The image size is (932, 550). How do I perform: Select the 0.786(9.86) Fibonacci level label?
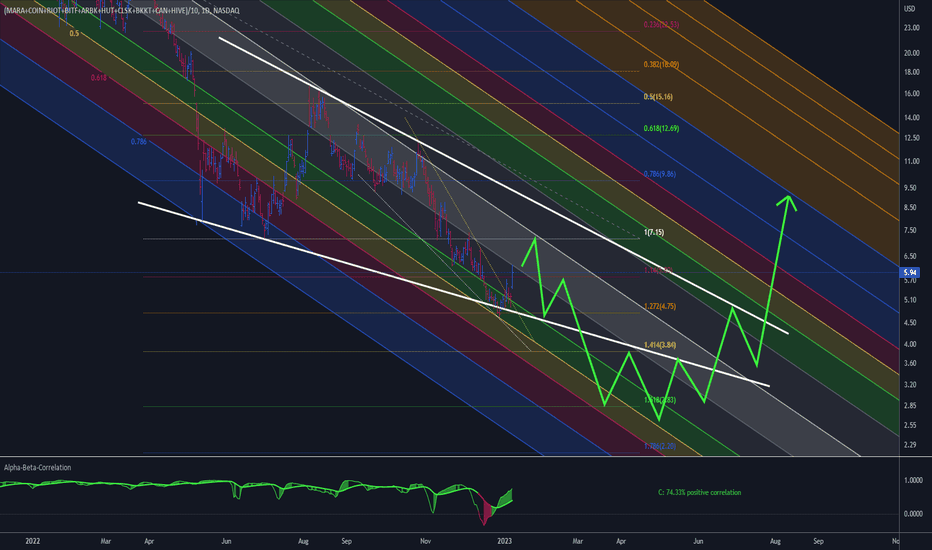point(660,174)
